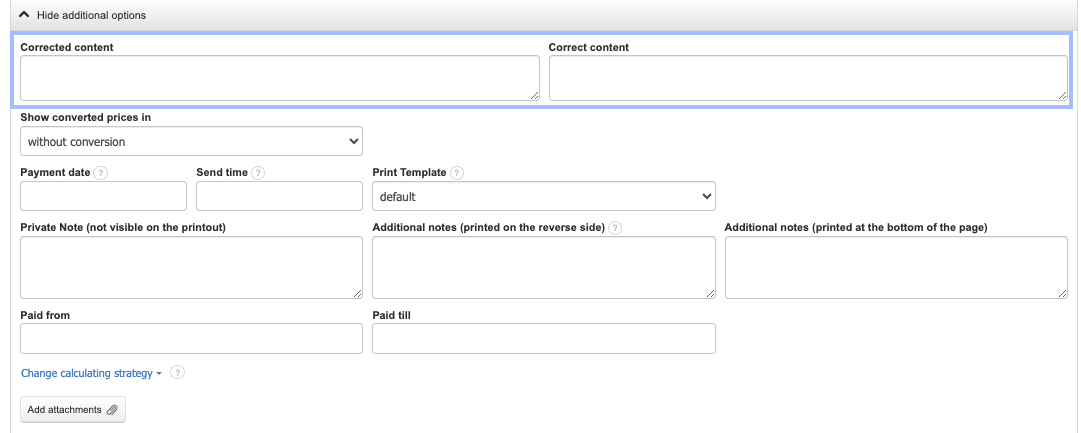
Task: Click help icon next to Payment date
Action: [101, 172]
